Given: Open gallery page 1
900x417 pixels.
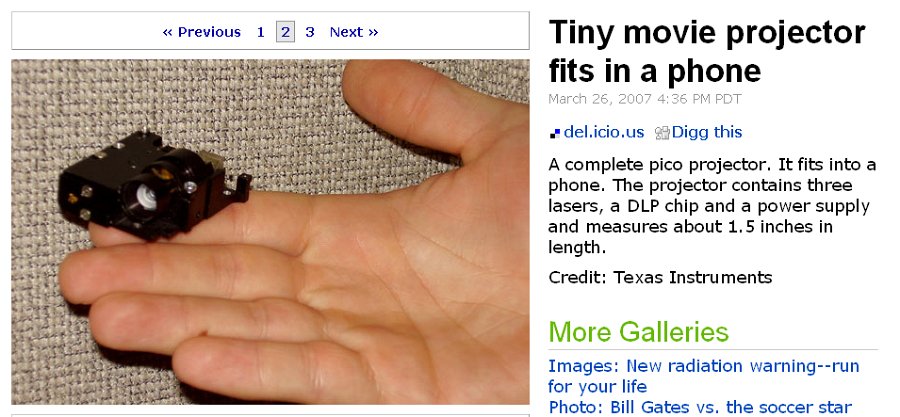Looking at the screenshot, I should [261, 32].
